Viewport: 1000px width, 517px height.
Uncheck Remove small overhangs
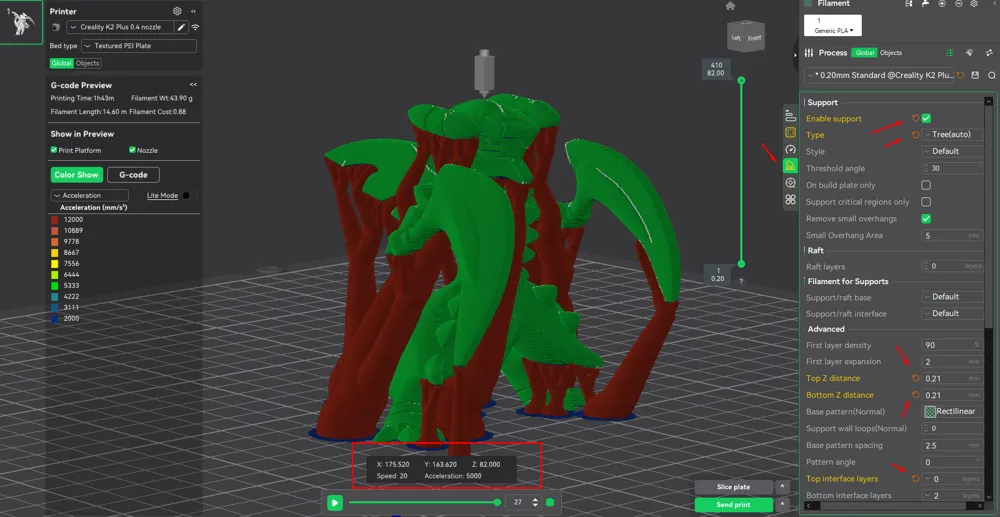click(x=926, y=219)
